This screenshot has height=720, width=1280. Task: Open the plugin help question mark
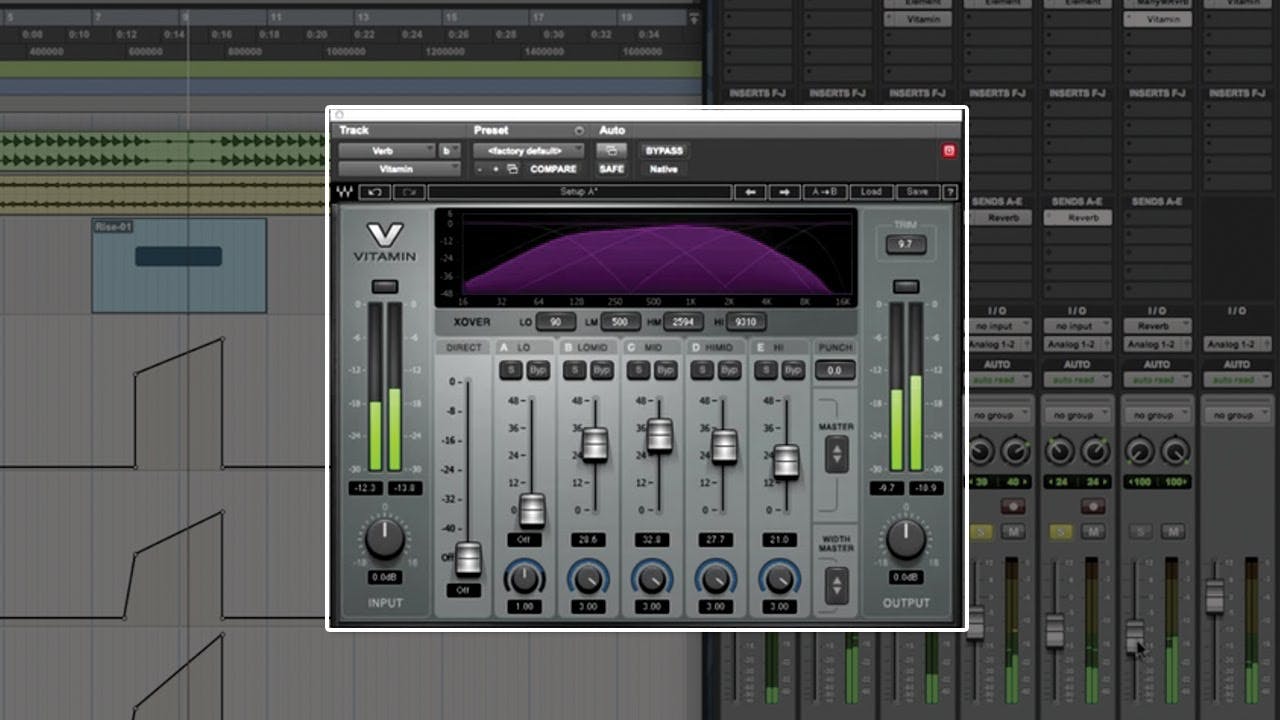coord(950,192)
